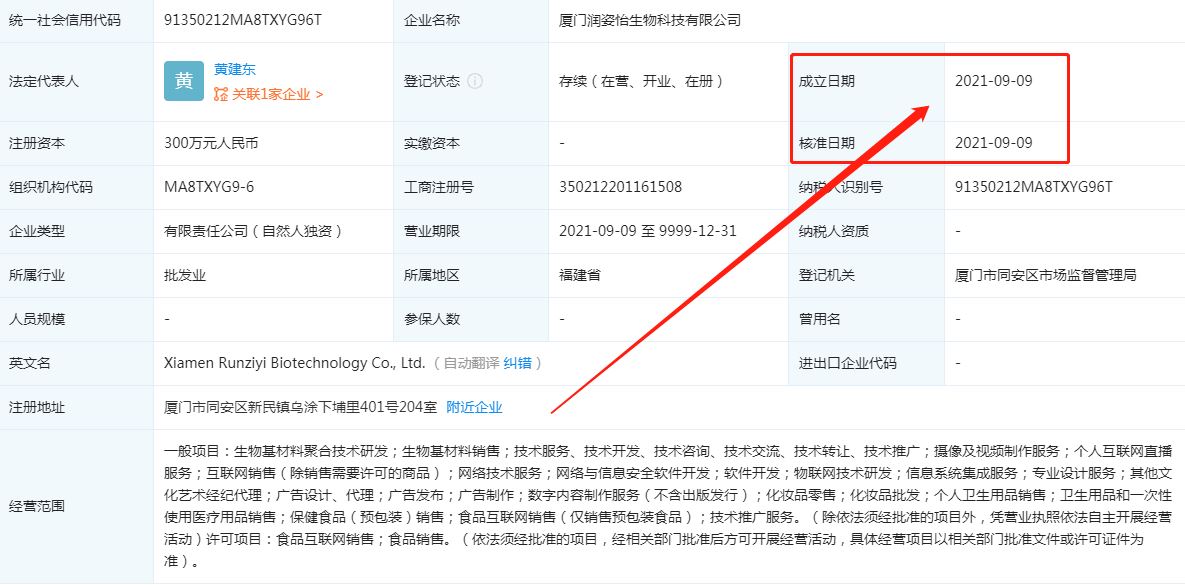Click the related-company network icon beside 关联1家企业

[221, 94]
